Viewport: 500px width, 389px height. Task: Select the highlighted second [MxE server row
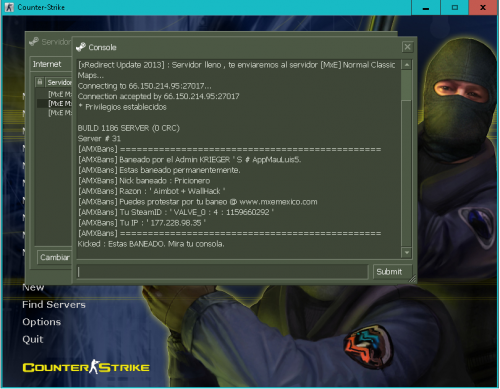[x=55, y=103]
